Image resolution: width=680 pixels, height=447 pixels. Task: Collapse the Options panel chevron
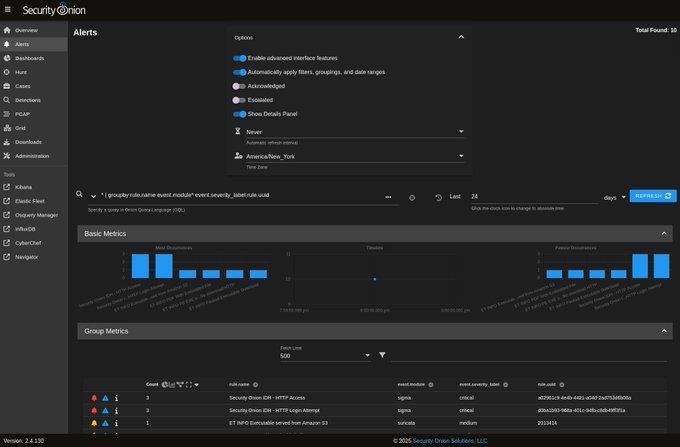point(461,37)
